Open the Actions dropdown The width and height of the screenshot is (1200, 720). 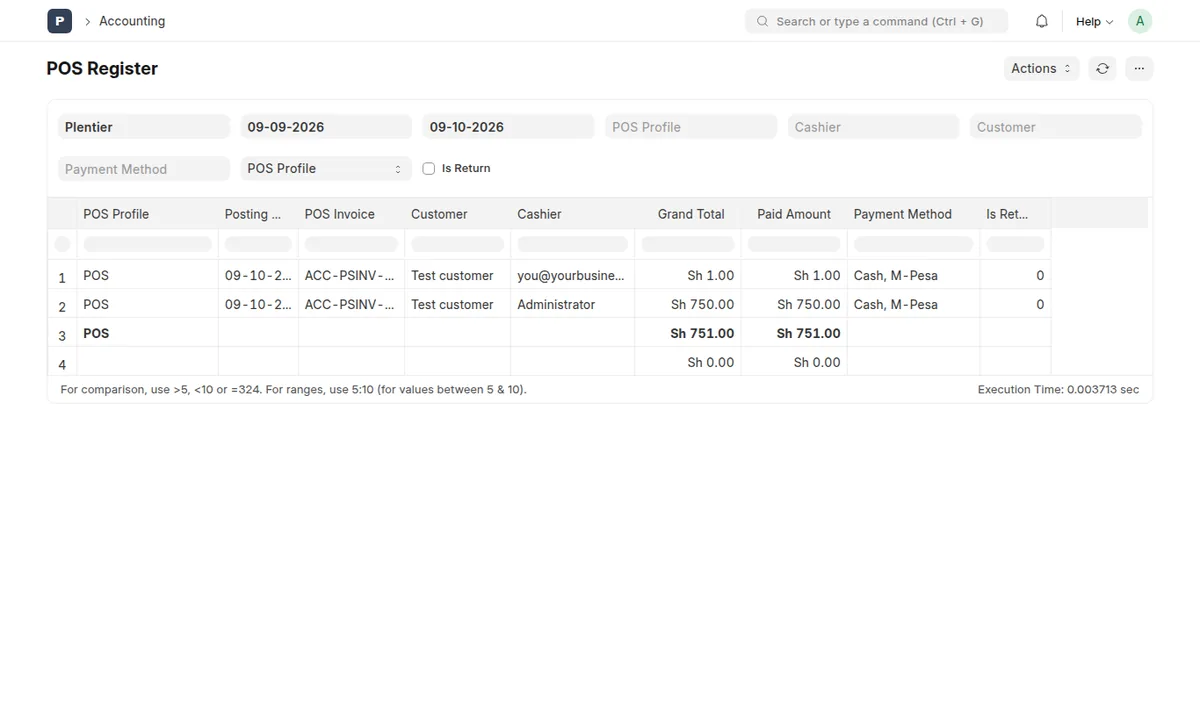point(1041,68)
